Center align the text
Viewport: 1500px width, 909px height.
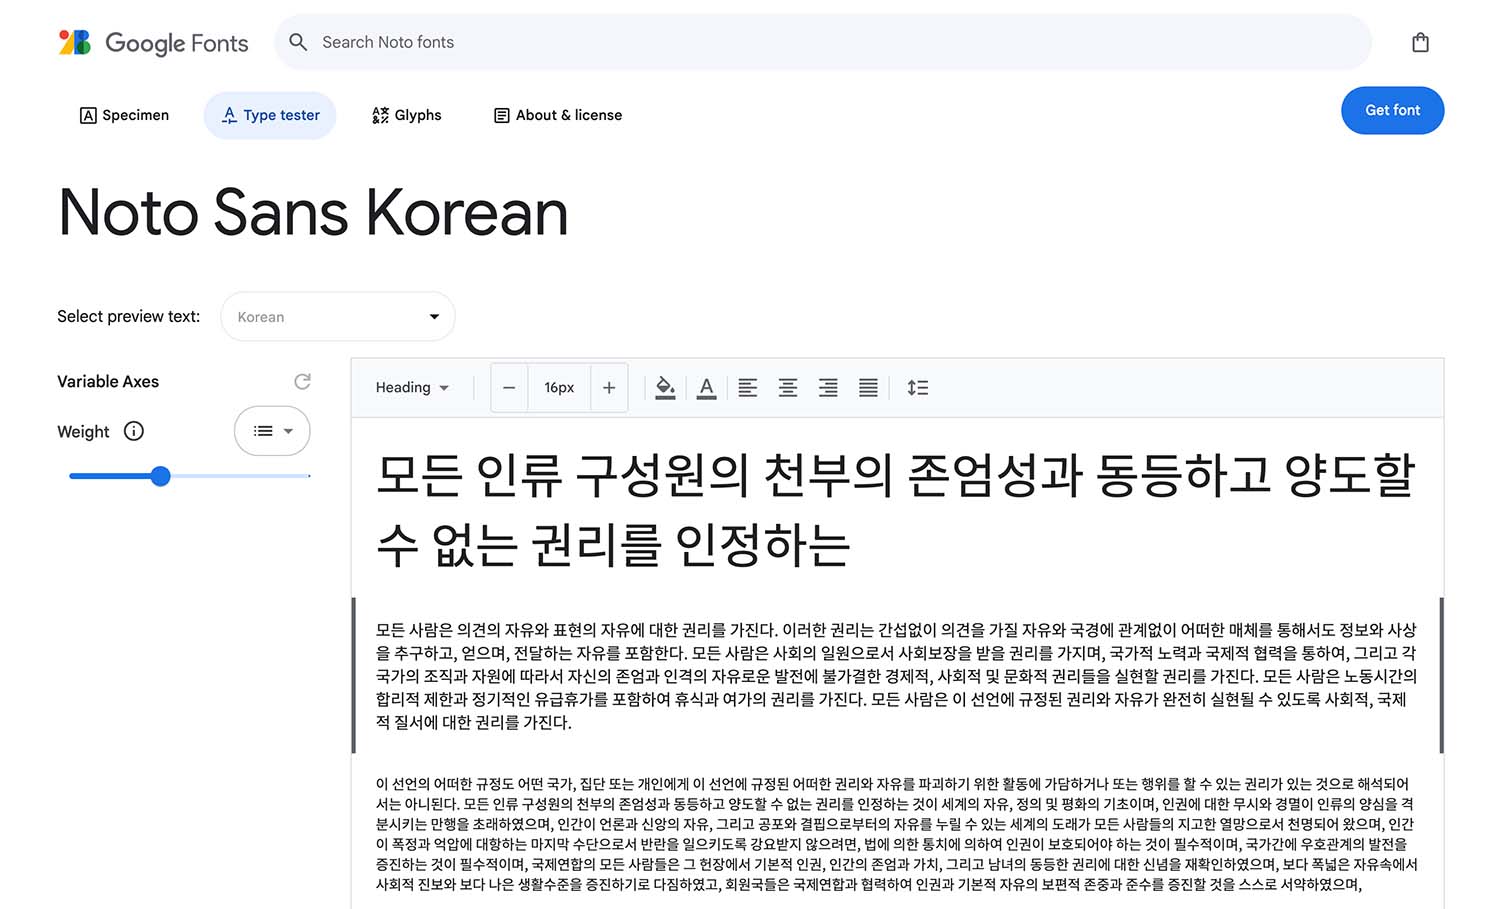(x=788, y=388)
